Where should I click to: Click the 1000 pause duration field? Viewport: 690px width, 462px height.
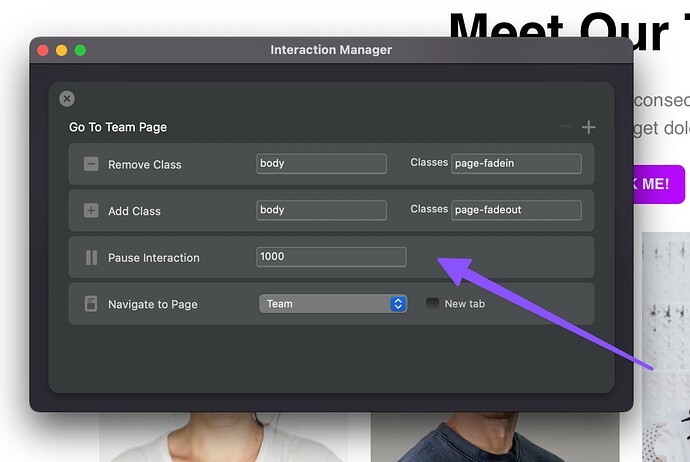(331, 257)
